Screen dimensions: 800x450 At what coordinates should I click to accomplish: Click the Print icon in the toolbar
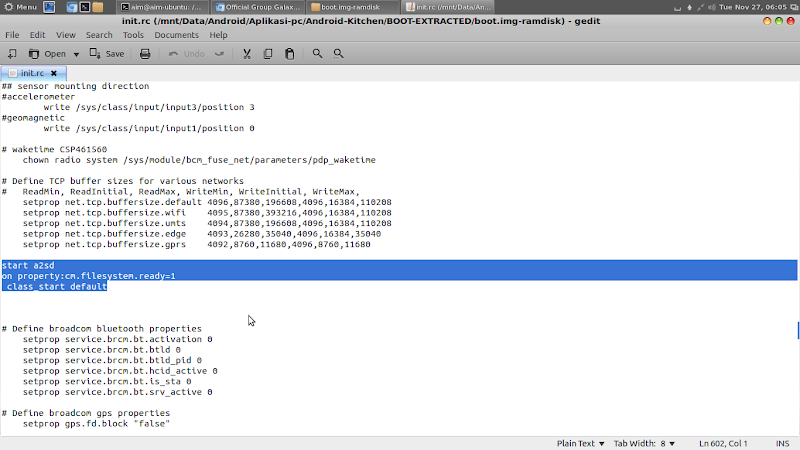(x=145, y=53)
